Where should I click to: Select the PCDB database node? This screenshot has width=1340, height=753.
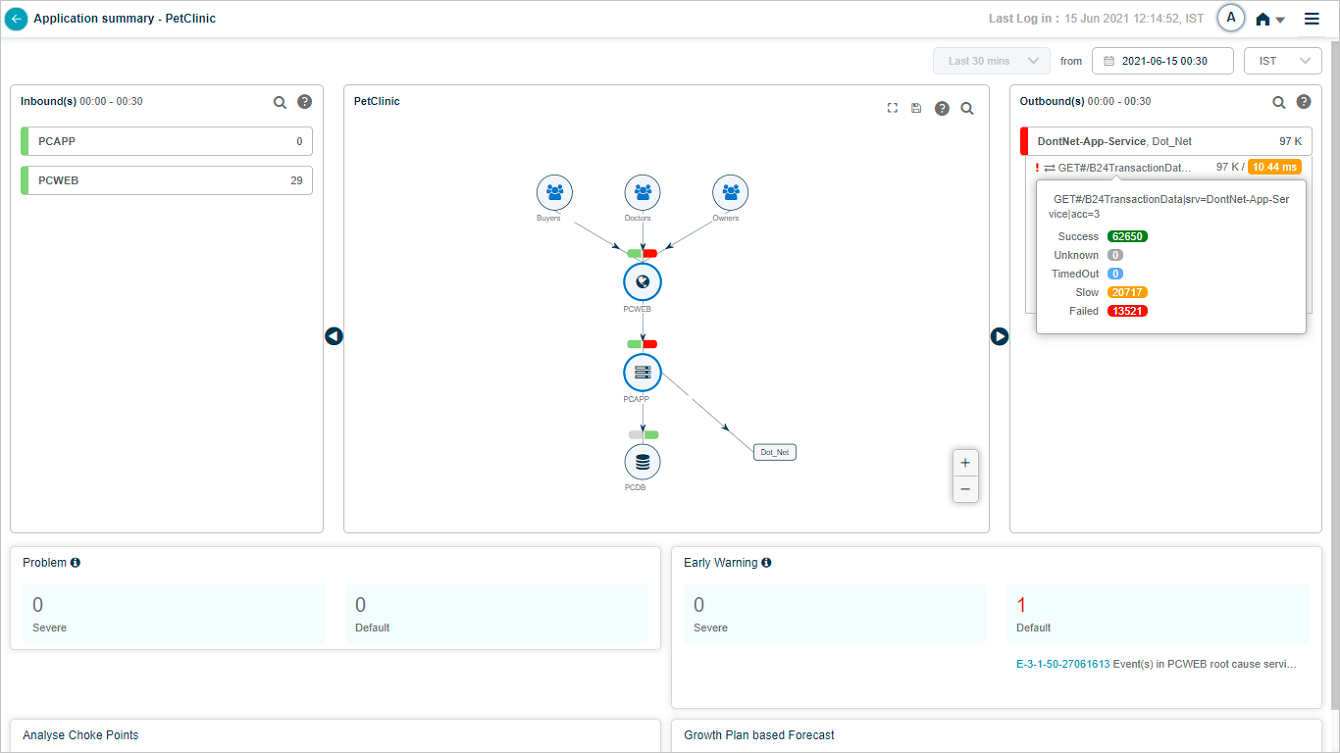point(642,462)
